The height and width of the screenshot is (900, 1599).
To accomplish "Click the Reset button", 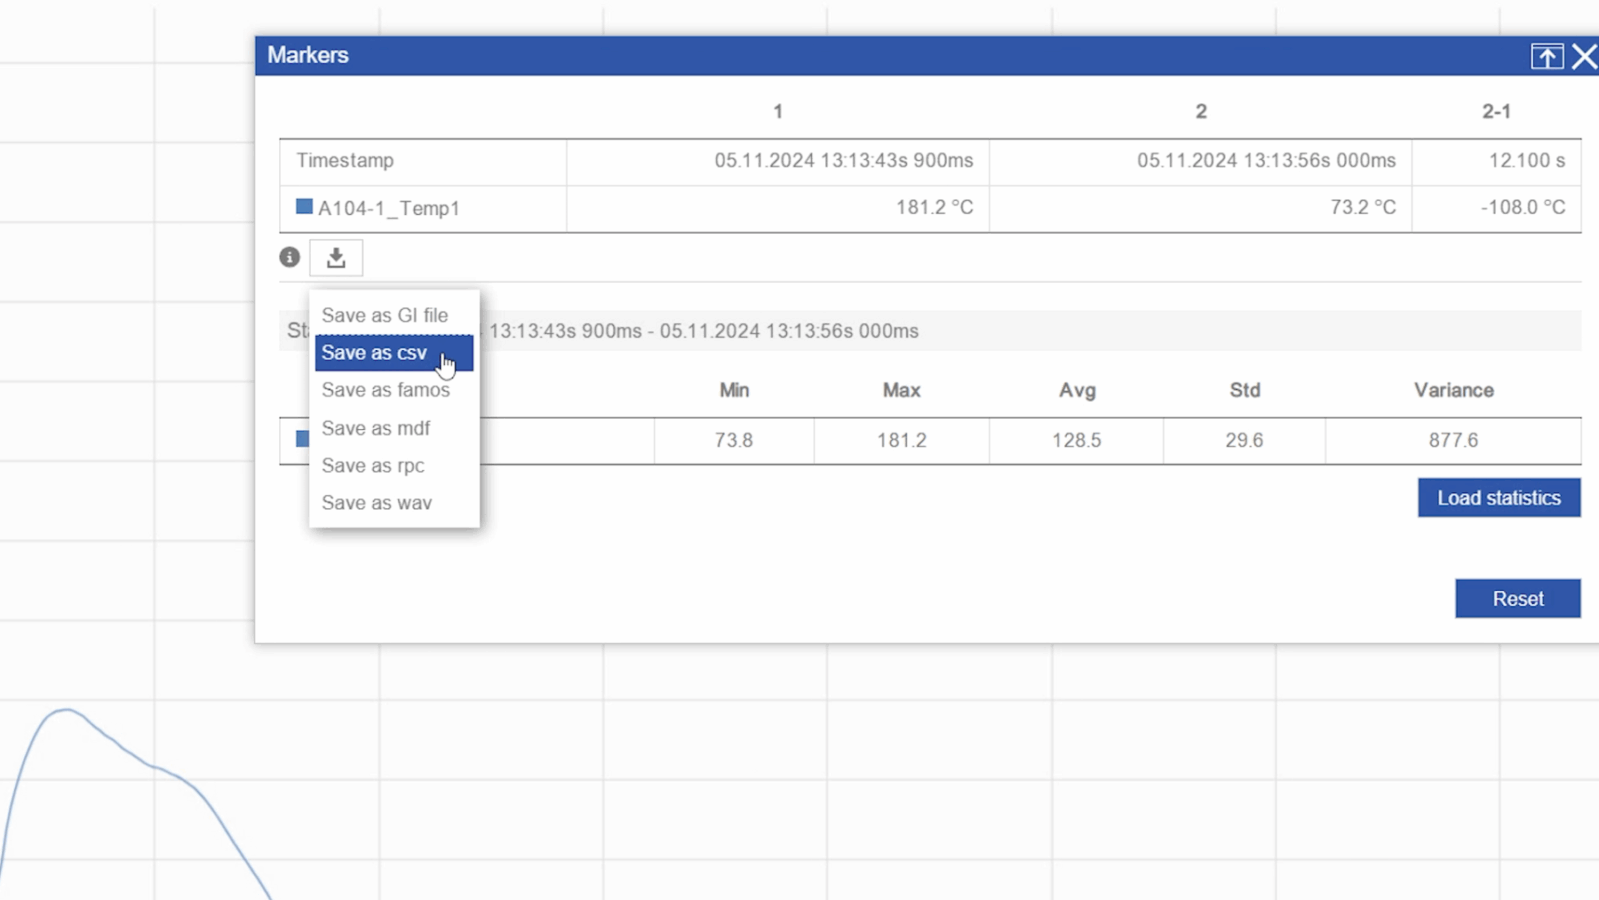I will (1518, 599).
